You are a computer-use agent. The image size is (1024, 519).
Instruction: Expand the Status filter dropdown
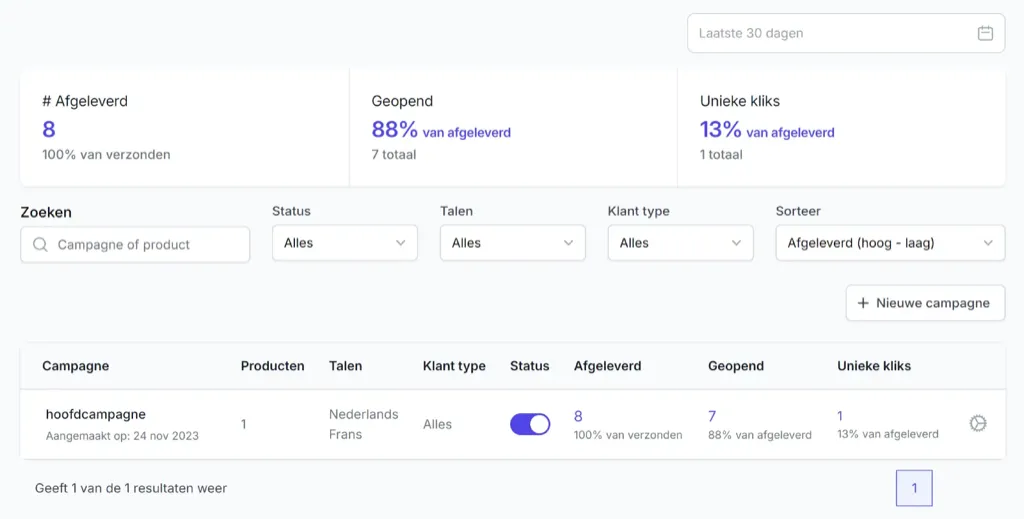click(345, 243)
